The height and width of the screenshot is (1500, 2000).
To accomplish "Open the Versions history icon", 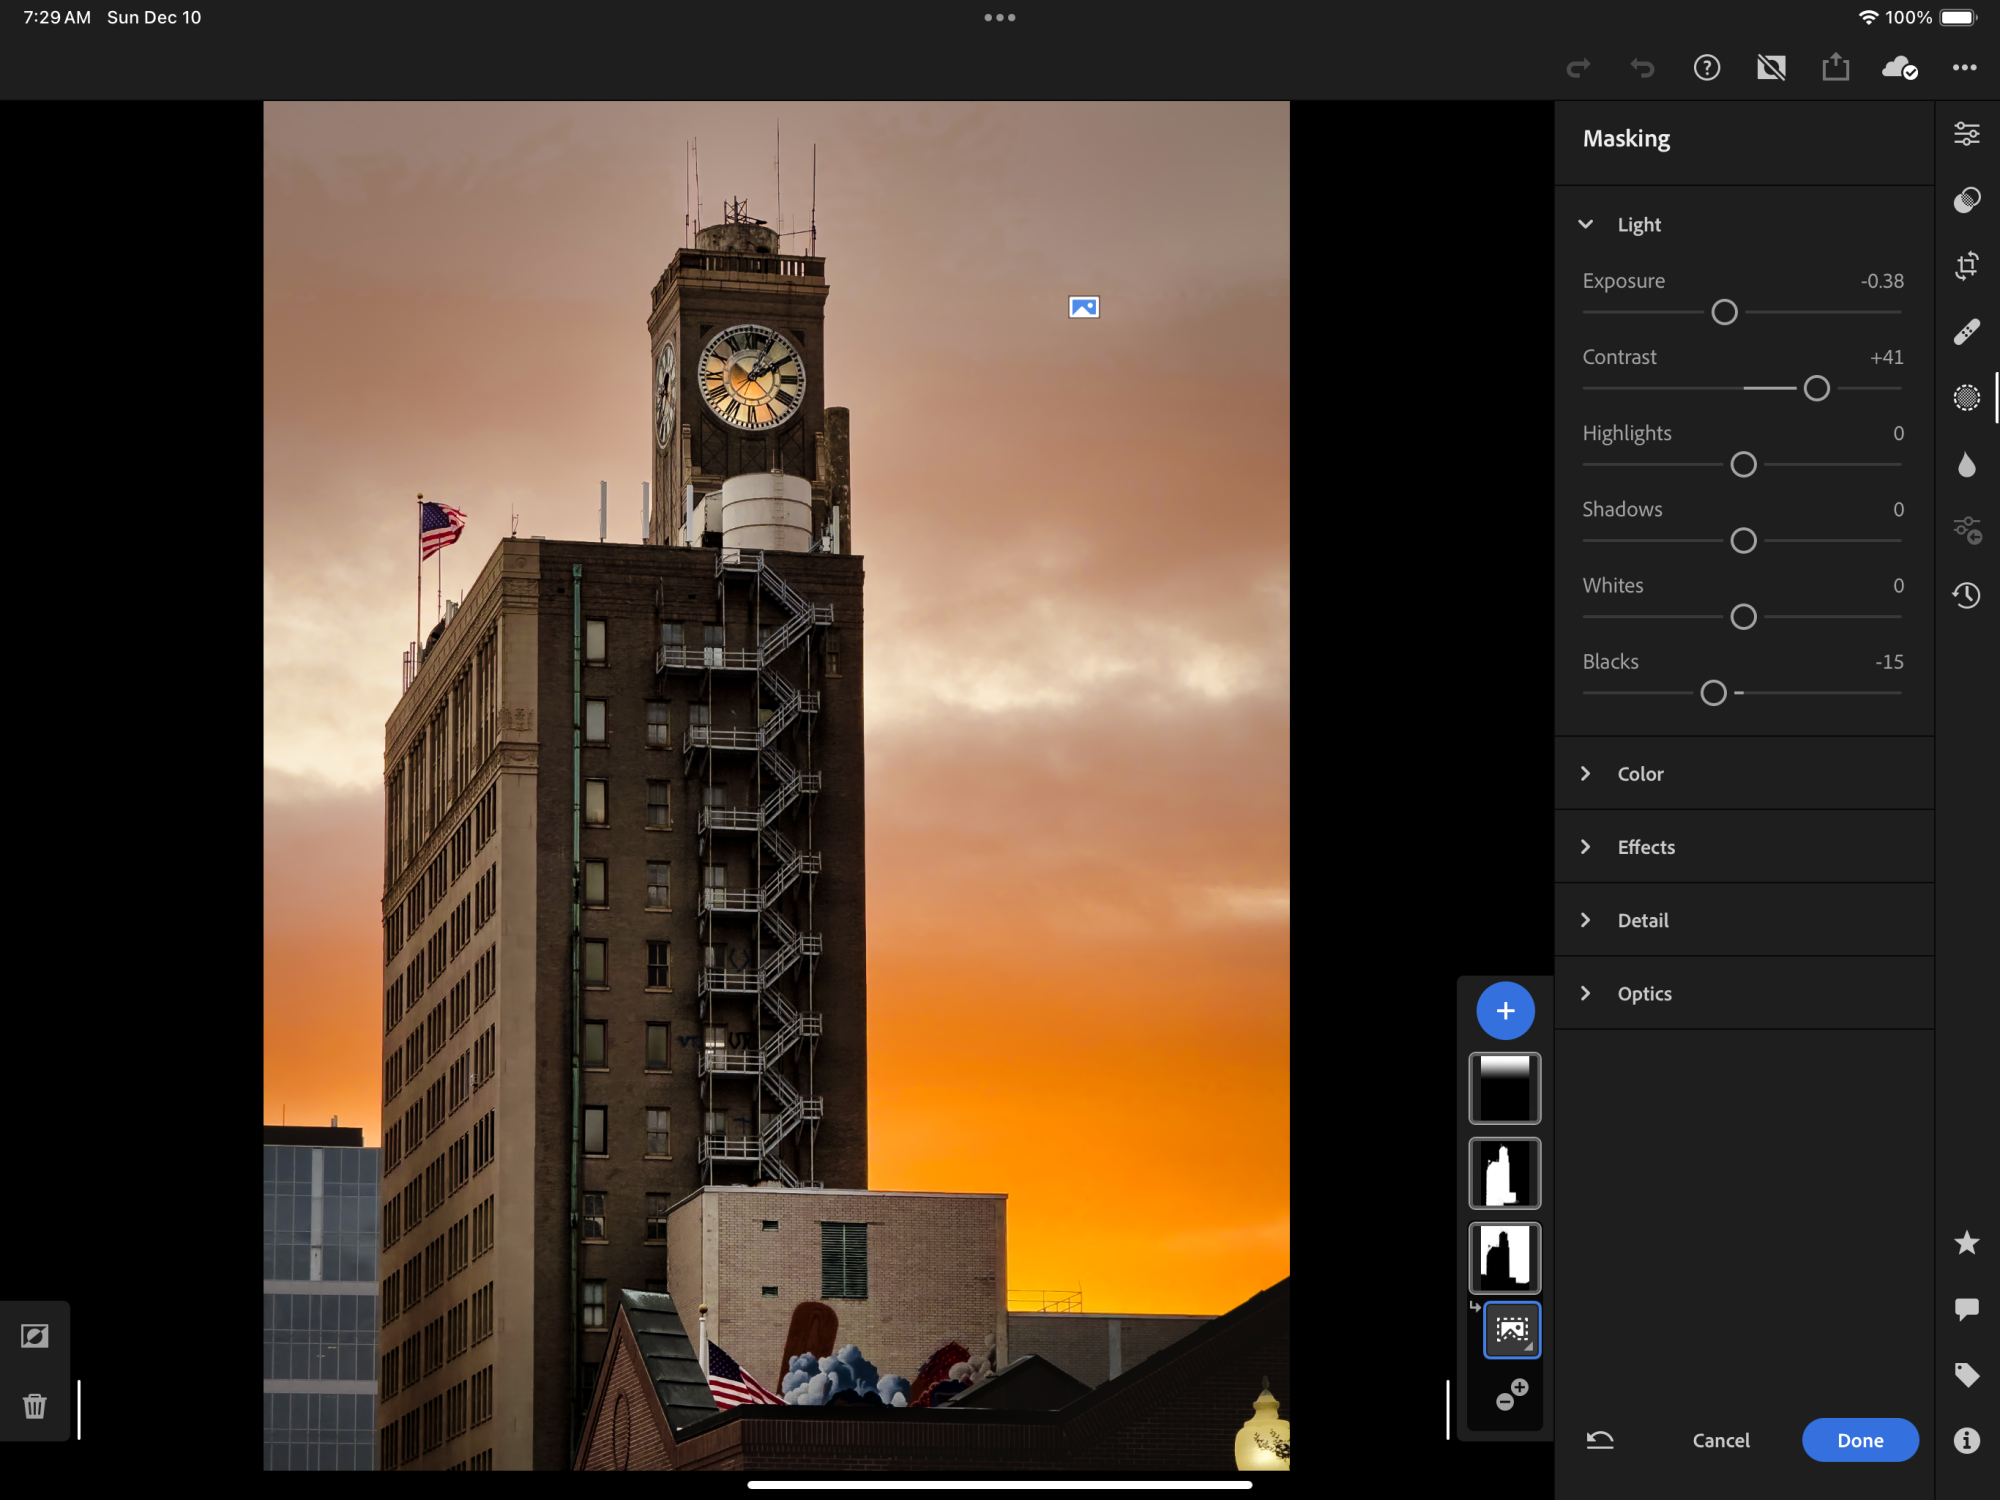I will pyautogui.click(x=1966, y=596).
